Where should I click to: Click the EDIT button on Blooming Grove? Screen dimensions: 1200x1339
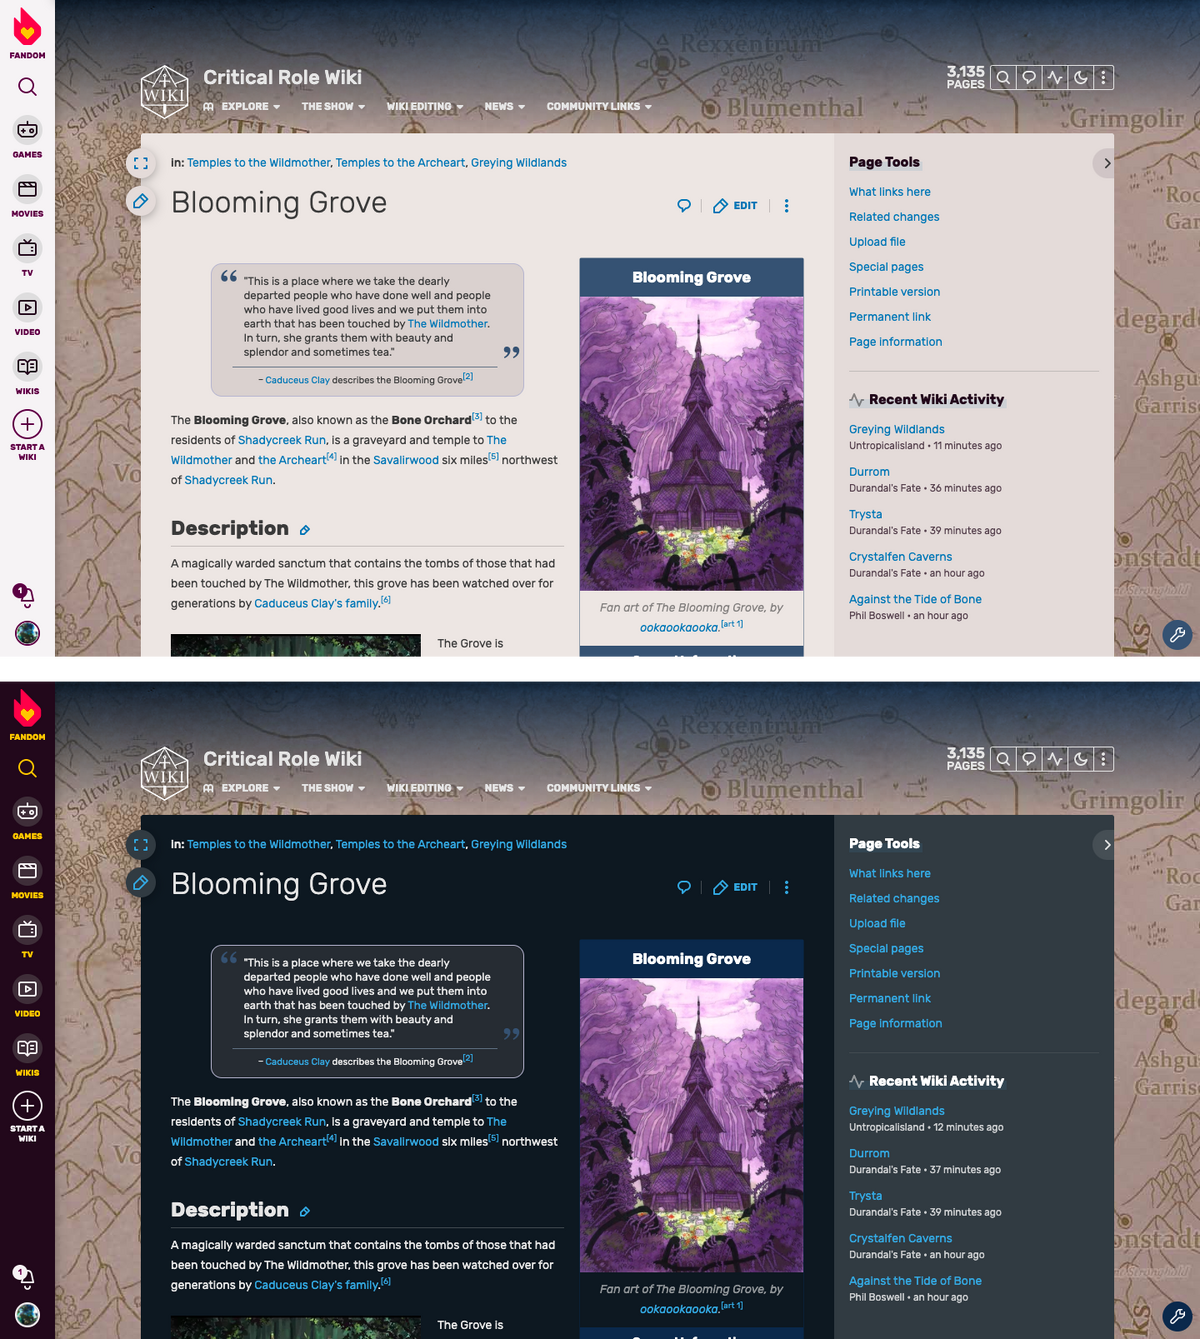point(735,205)
